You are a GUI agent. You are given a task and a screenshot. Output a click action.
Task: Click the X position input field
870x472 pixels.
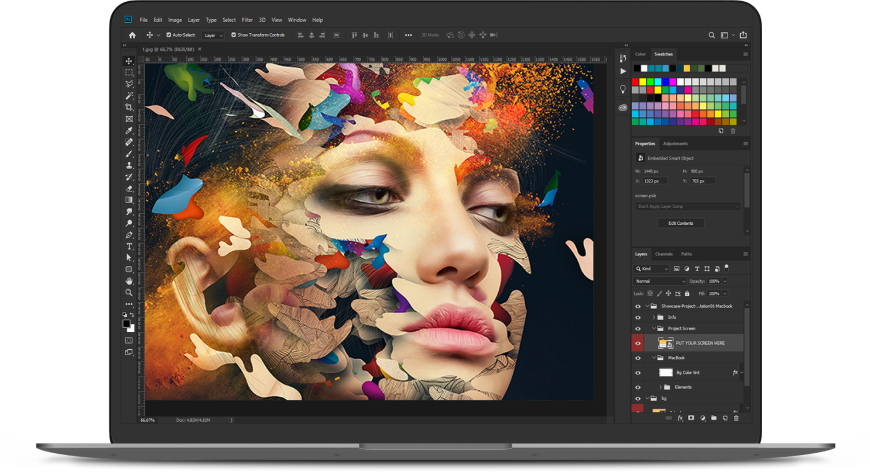pos(655,181)
